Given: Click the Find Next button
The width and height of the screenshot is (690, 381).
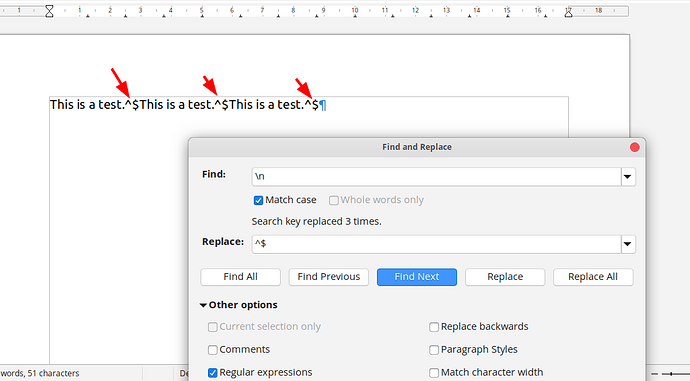Looking at the screenshot, I should tap(417, 277).
